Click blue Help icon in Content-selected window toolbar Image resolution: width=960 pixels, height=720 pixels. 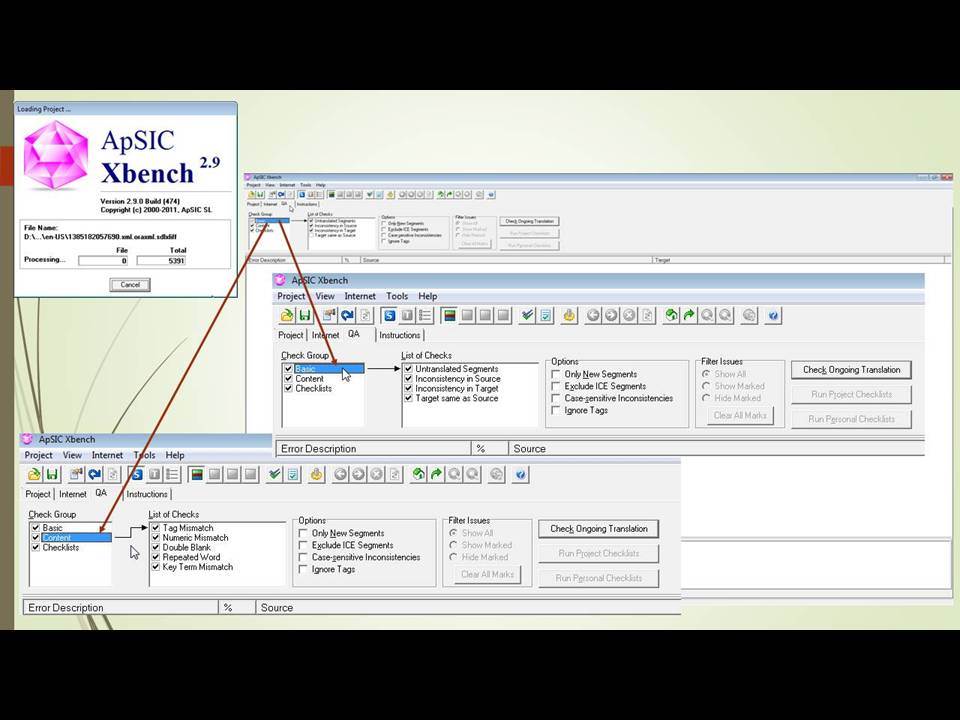click(x=520, y=474)
